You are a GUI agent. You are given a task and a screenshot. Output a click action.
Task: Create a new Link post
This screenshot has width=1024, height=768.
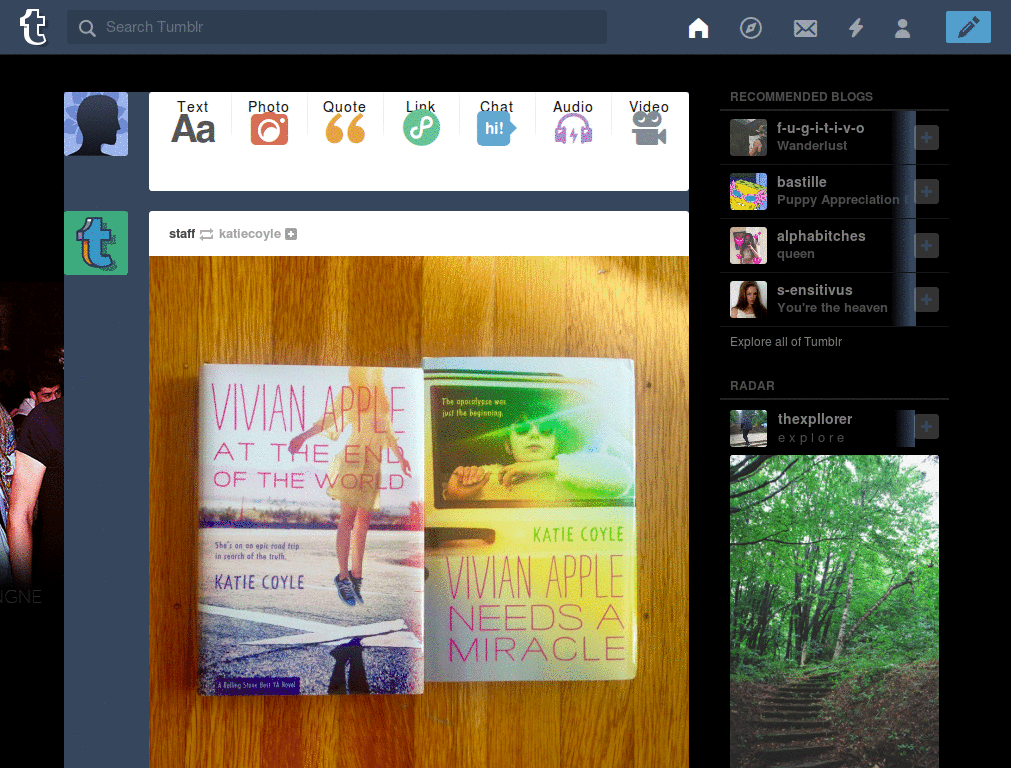click(421, 122)
